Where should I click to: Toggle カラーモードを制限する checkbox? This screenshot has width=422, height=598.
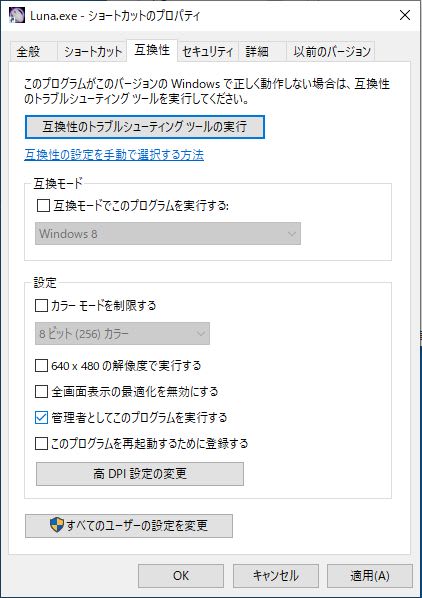41,305
